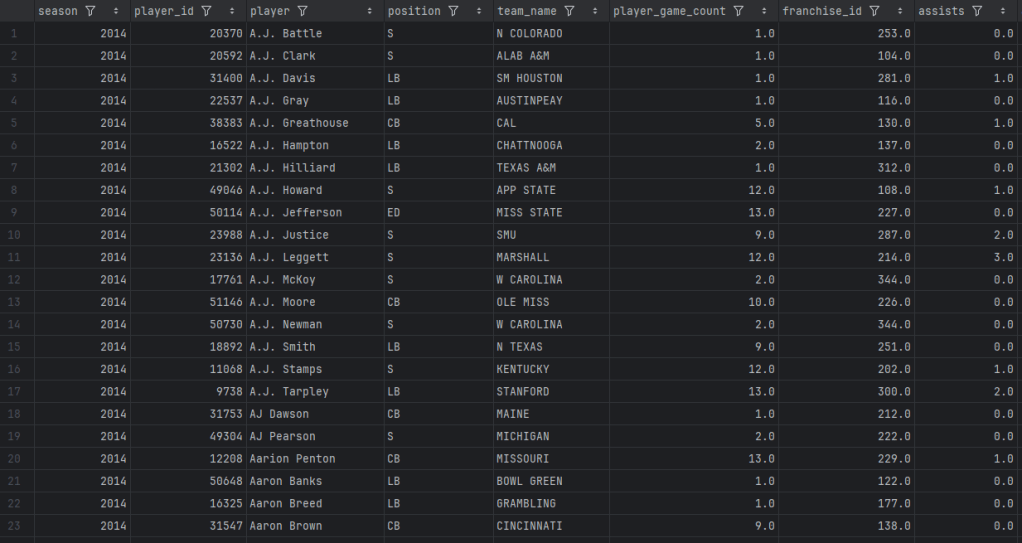Click the franchise_id filter icon

click(x=874, y=11)
